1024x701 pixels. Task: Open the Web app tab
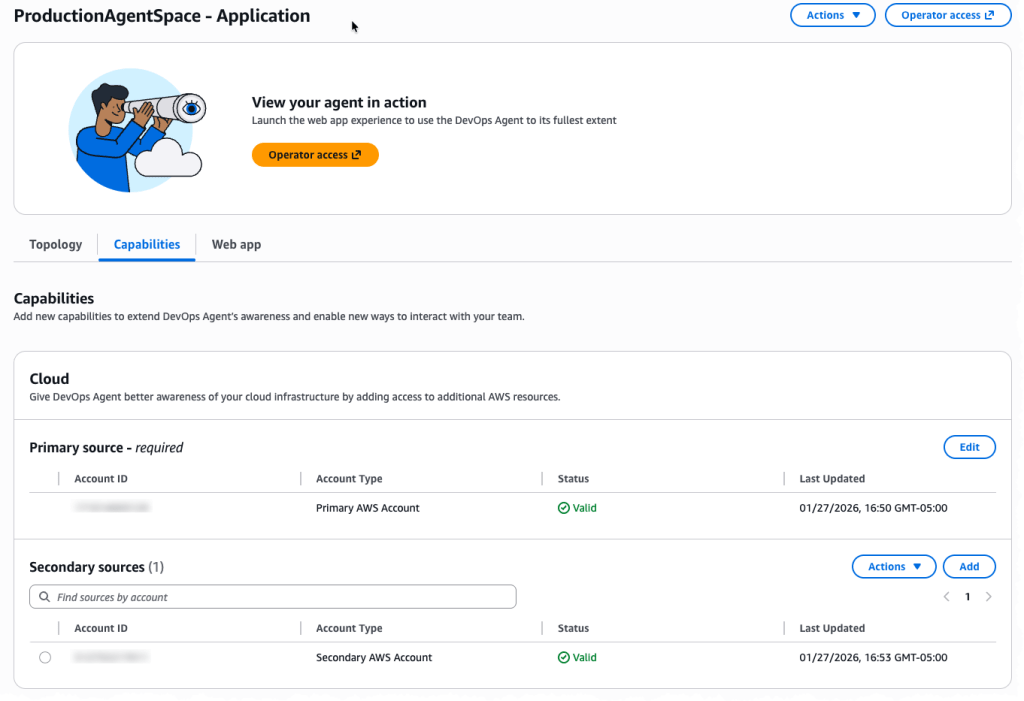(236, 244)
